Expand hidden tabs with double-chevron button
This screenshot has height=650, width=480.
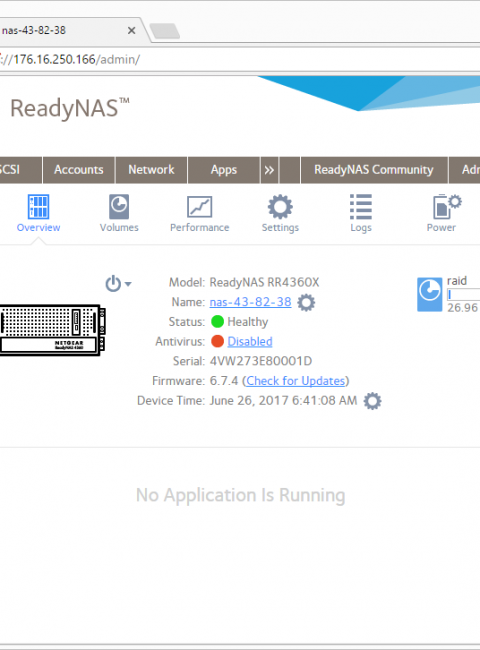click(x=269, y=170)
